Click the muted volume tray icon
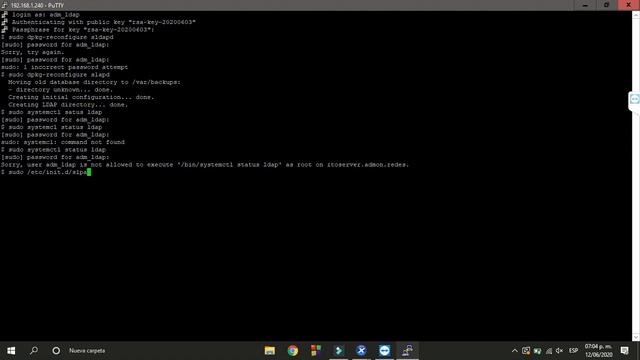 [560, 351]
